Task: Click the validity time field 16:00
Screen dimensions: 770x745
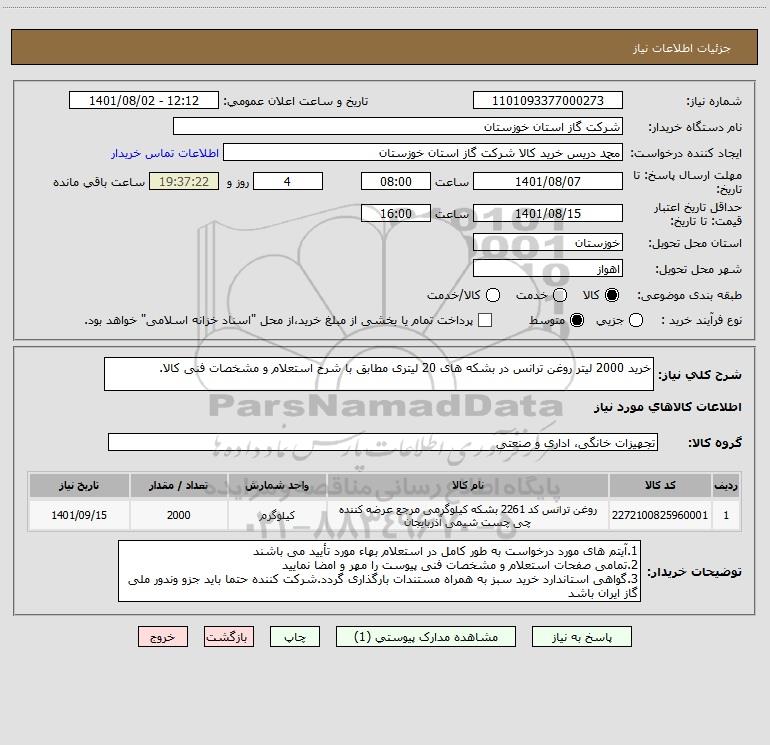Action: tap(396, 213)
